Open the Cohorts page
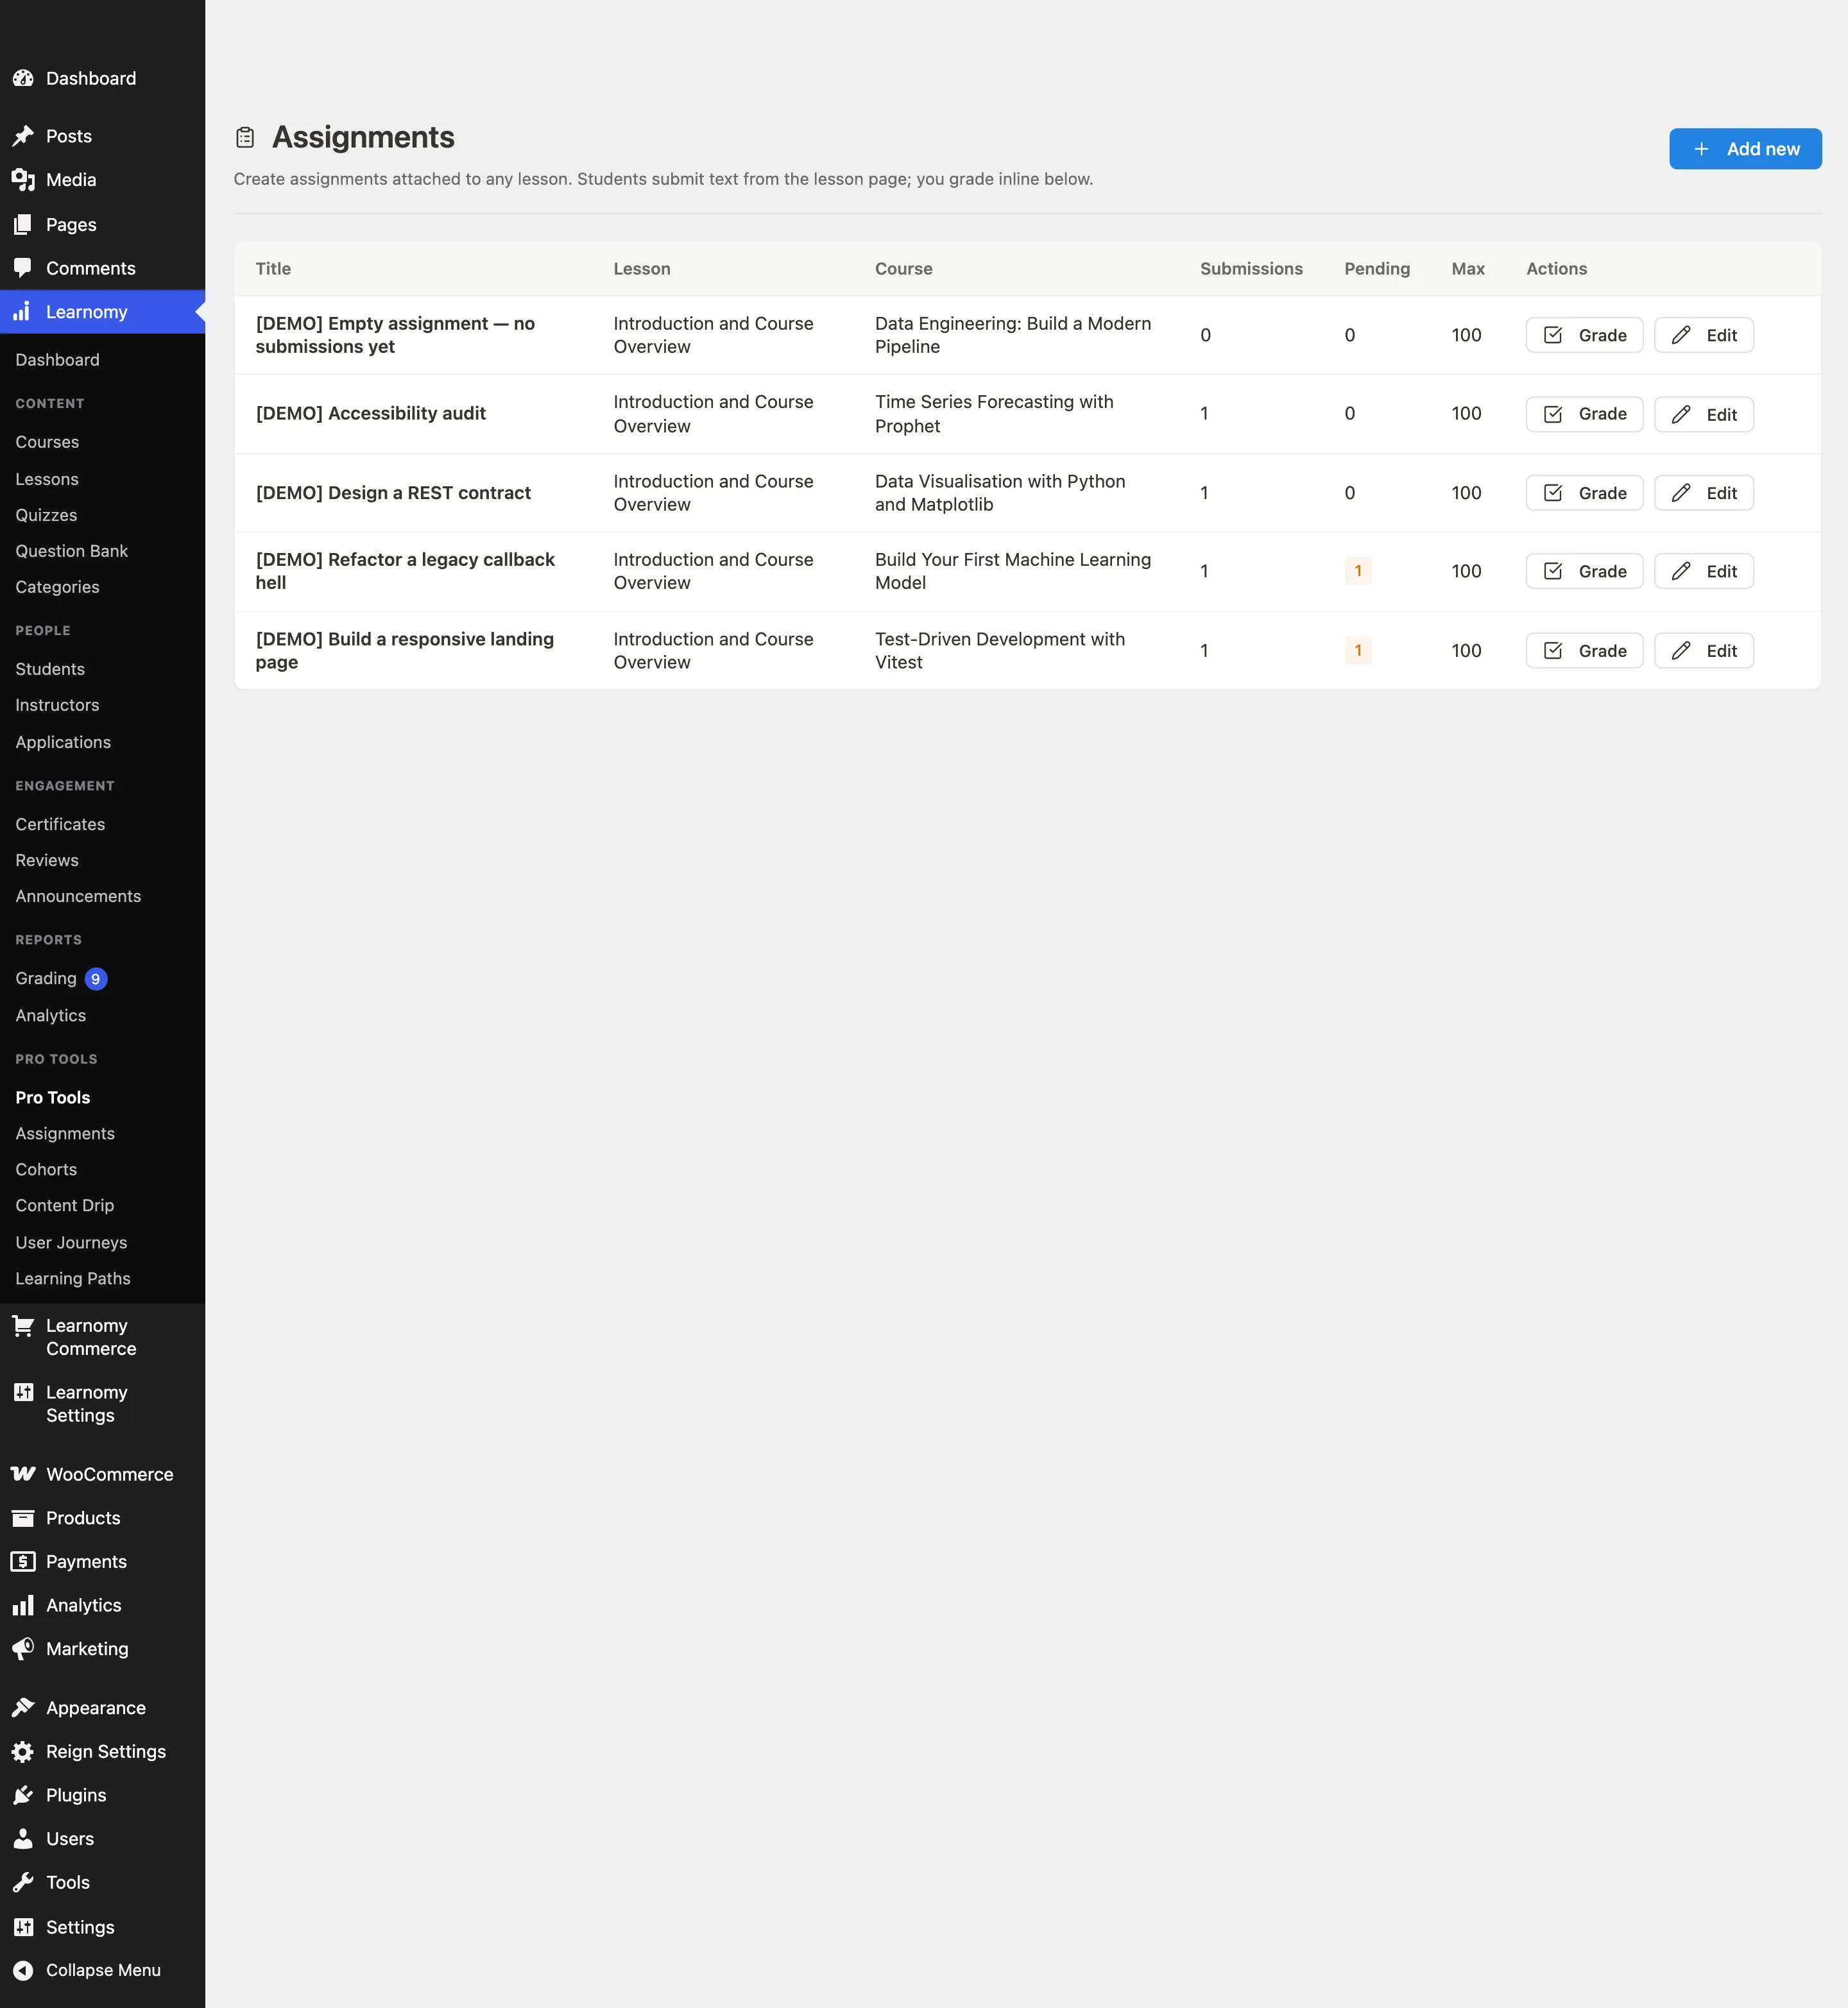 point(46,1170)
